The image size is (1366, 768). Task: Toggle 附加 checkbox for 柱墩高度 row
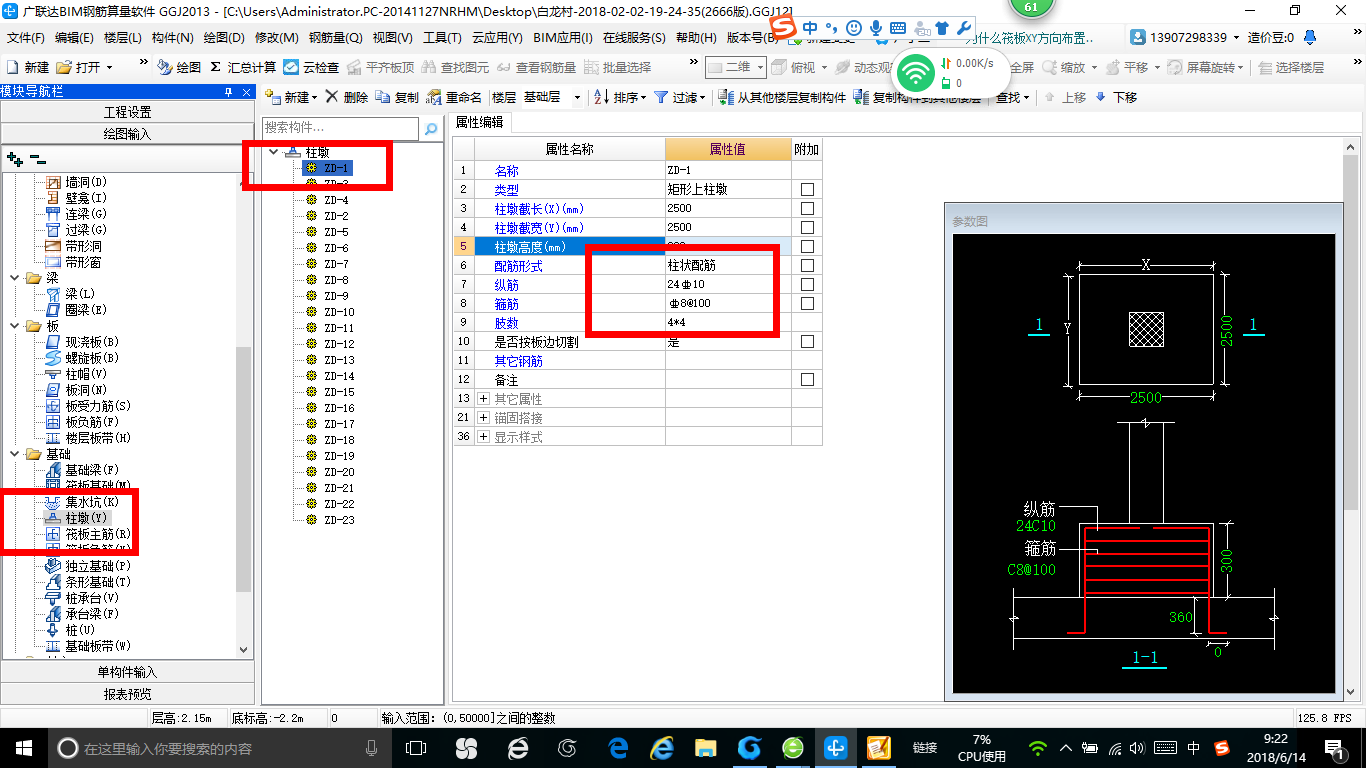click(x=807, y=247)
